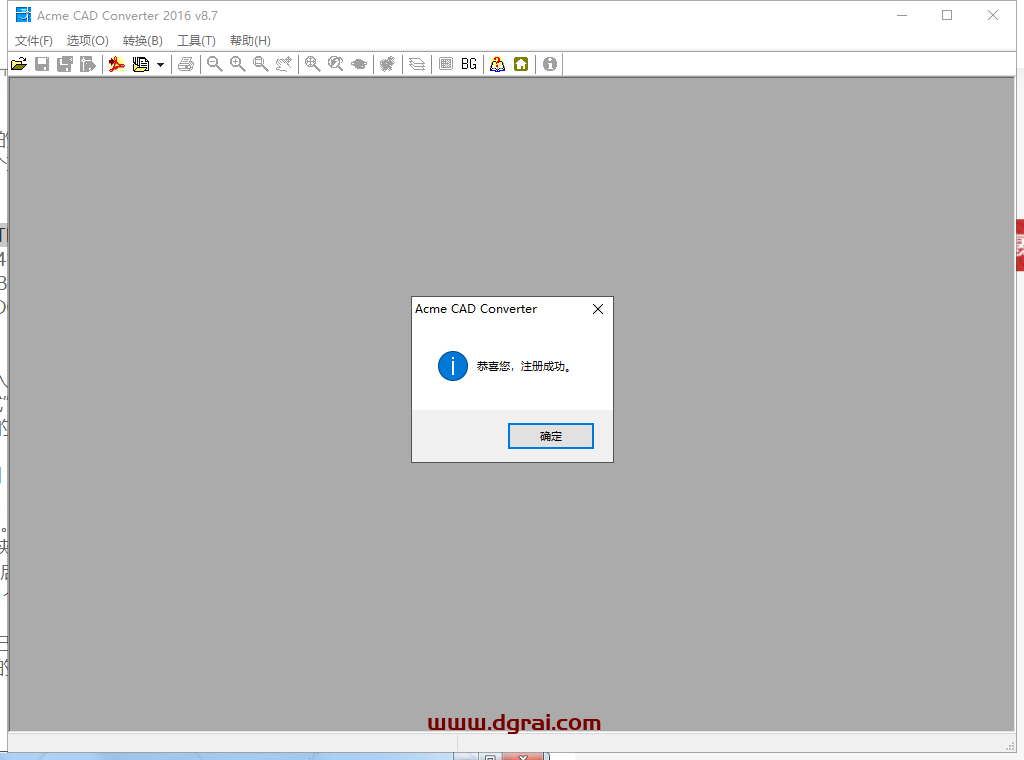Open the 帮助(H) menu
The height and width of the screenshot is (760, 1024).
pyautogui.click(x=250, y=40)
